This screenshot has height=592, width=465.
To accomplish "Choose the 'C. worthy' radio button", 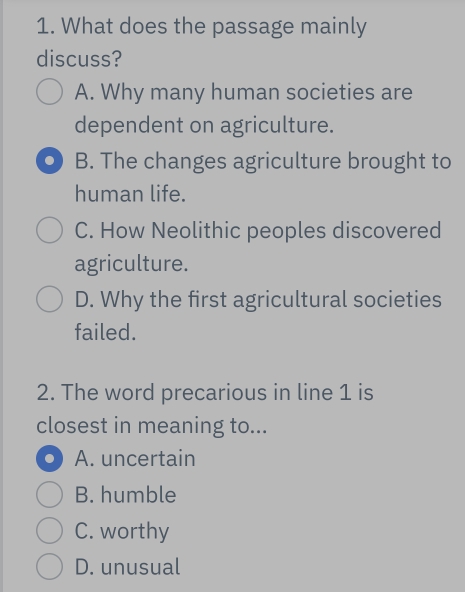I will [x=49, y=531].
